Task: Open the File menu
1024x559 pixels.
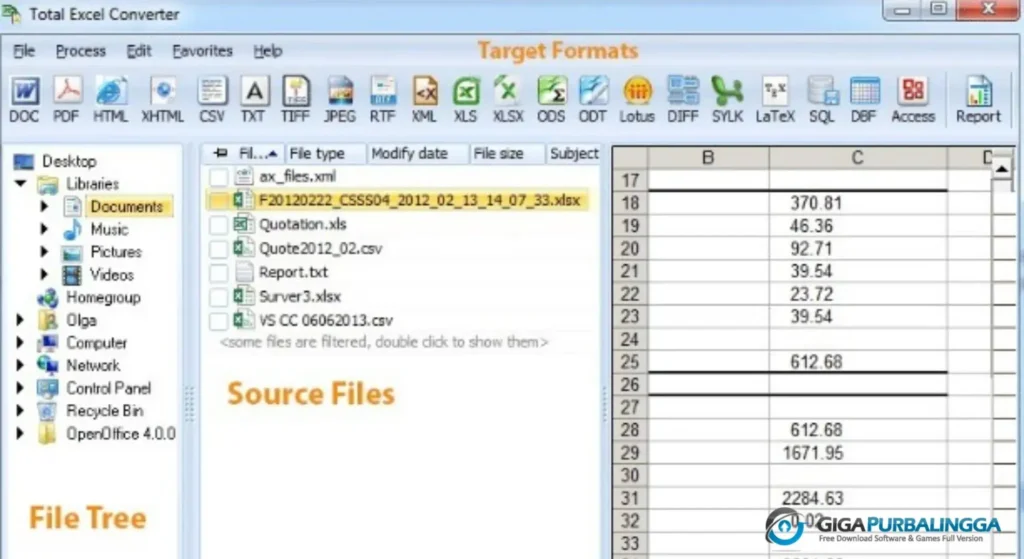Action: coord(24,51)
